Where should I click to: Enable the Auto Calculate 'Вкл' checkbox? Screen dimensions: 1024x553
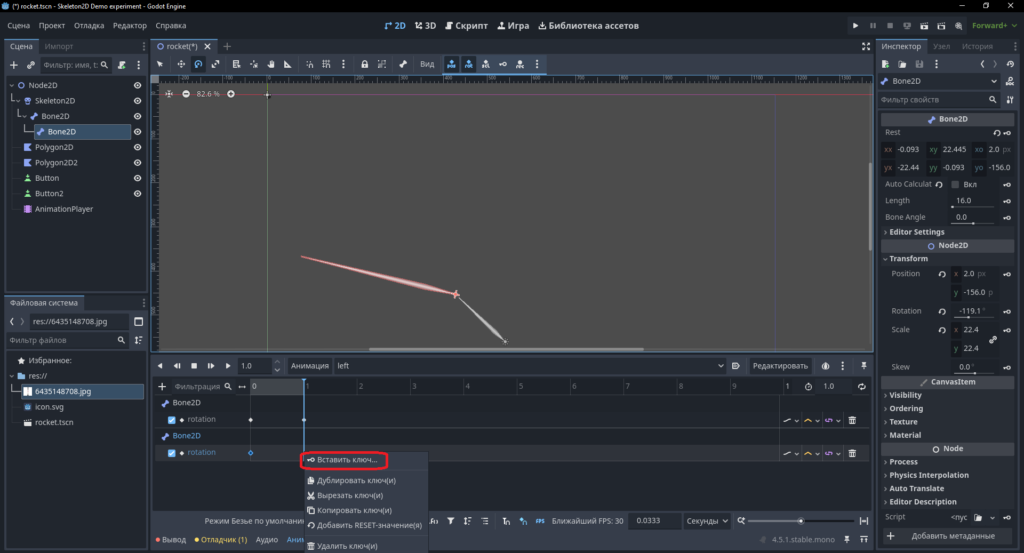[x=955, y=184]
